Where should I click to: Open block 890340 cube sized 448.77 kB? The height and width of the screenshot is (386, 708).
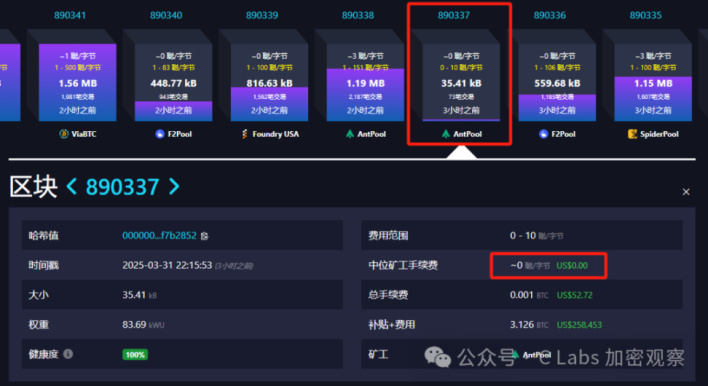click(173, 82)
